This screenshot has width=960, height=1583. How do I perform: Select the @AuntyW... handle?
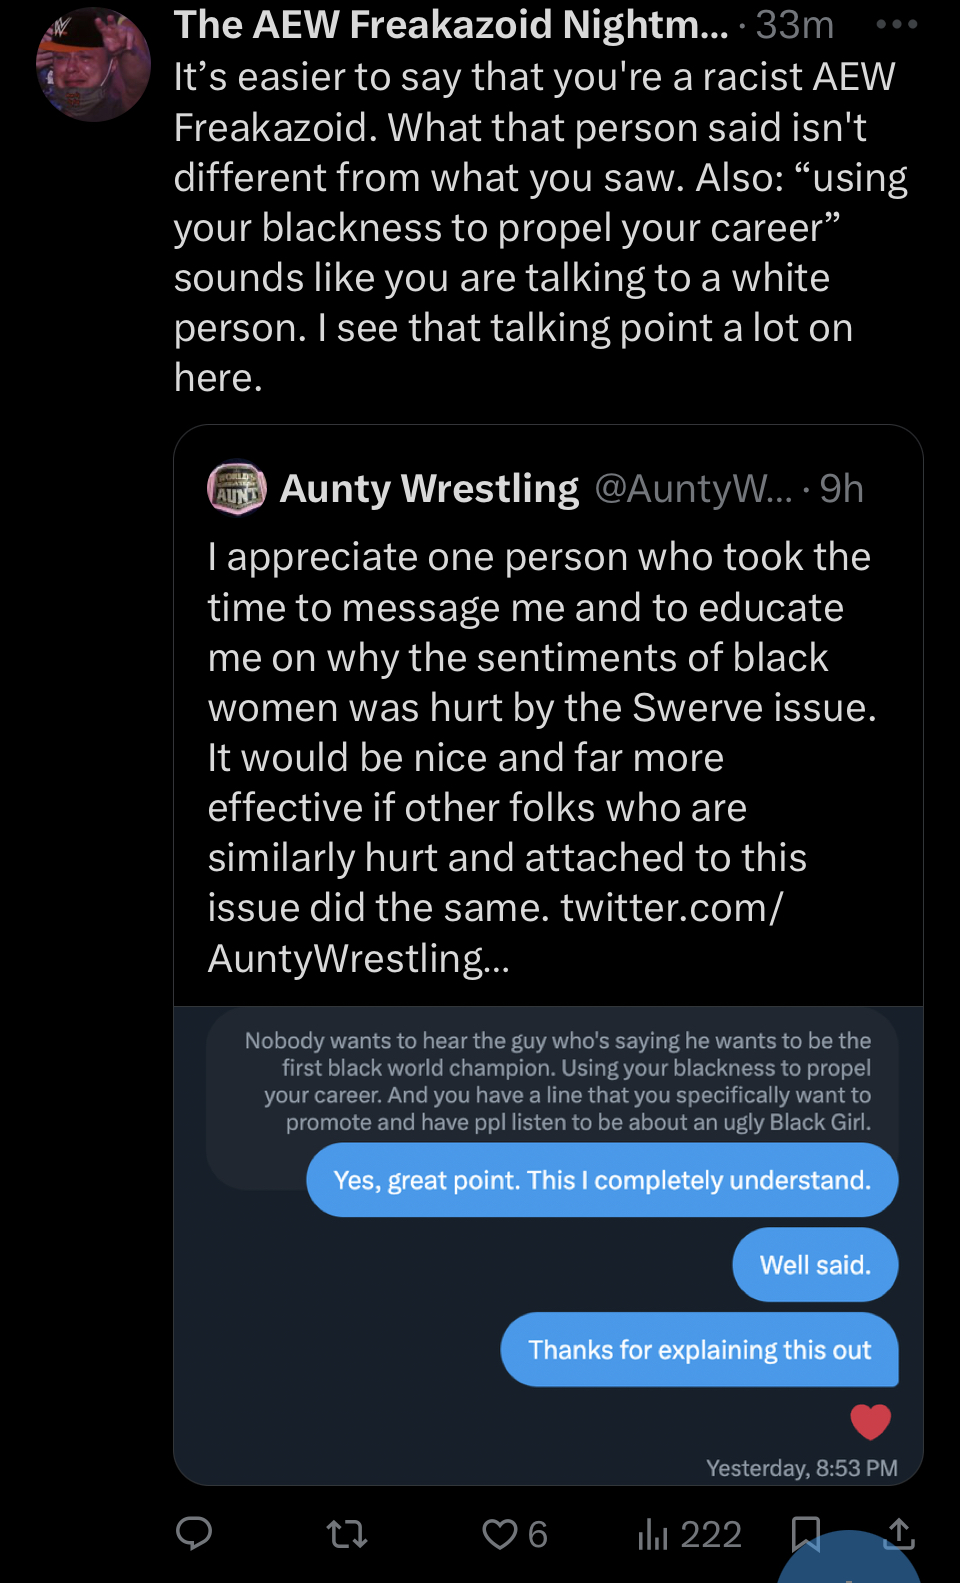click(693, 489)
